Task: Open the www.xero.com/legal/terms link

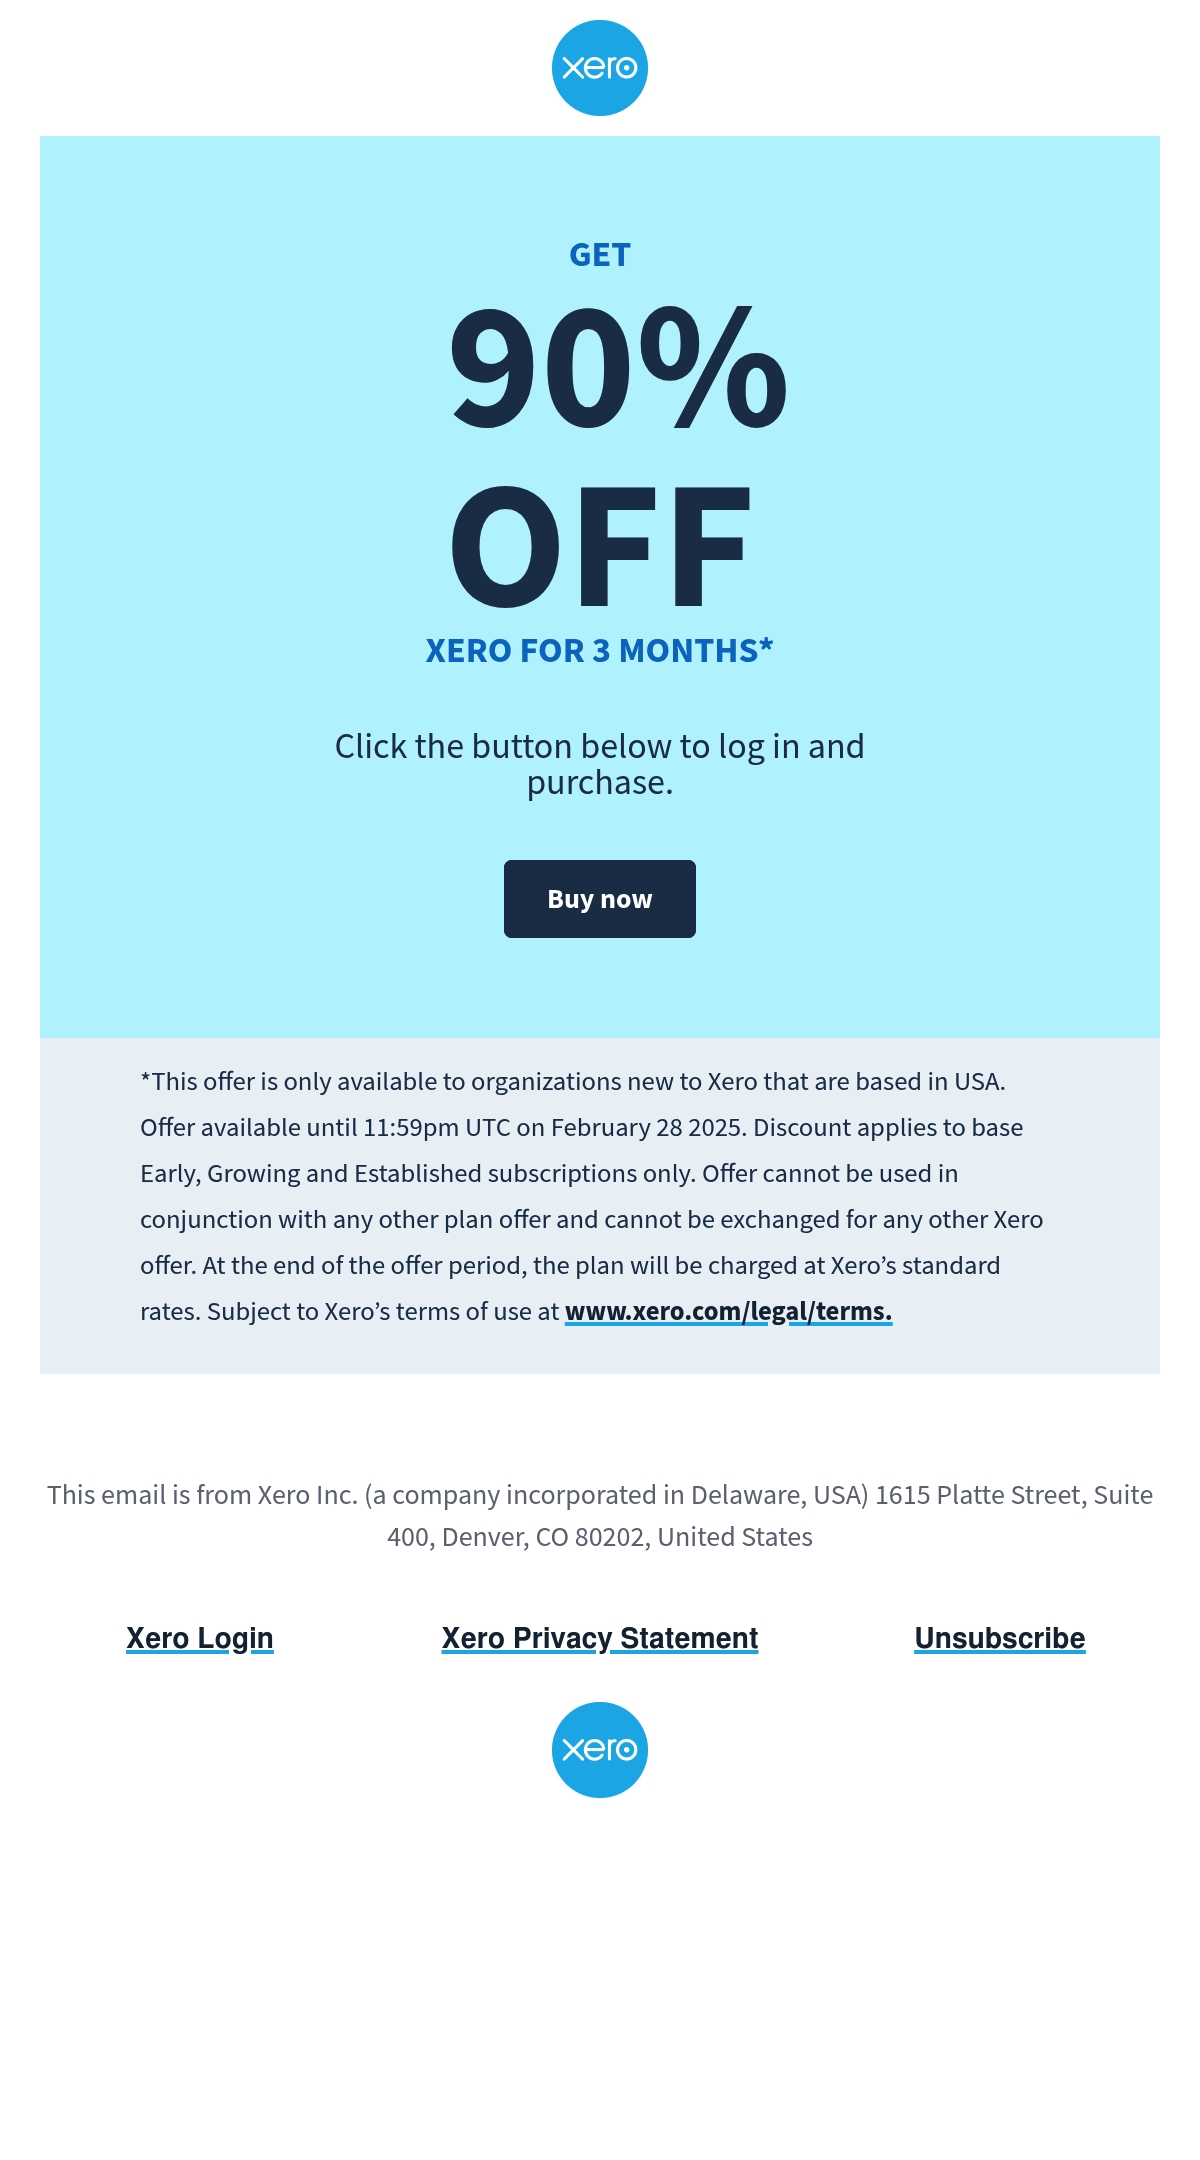Action: [728, 1311]
